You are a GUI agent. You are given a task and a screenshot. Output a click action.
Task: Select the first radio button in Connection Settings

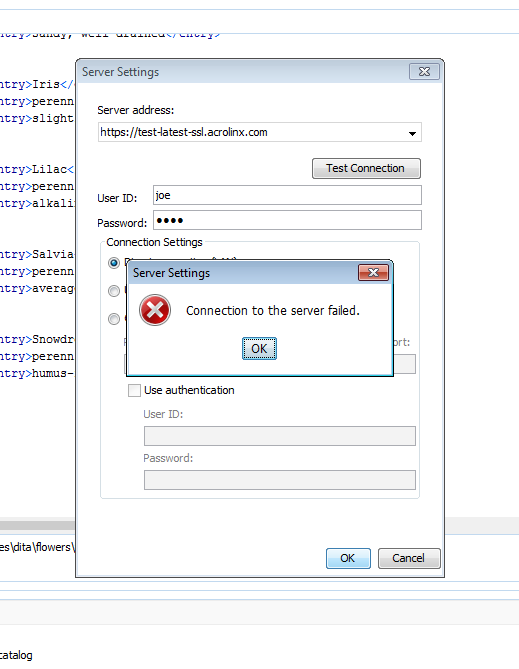pos(114,263)
